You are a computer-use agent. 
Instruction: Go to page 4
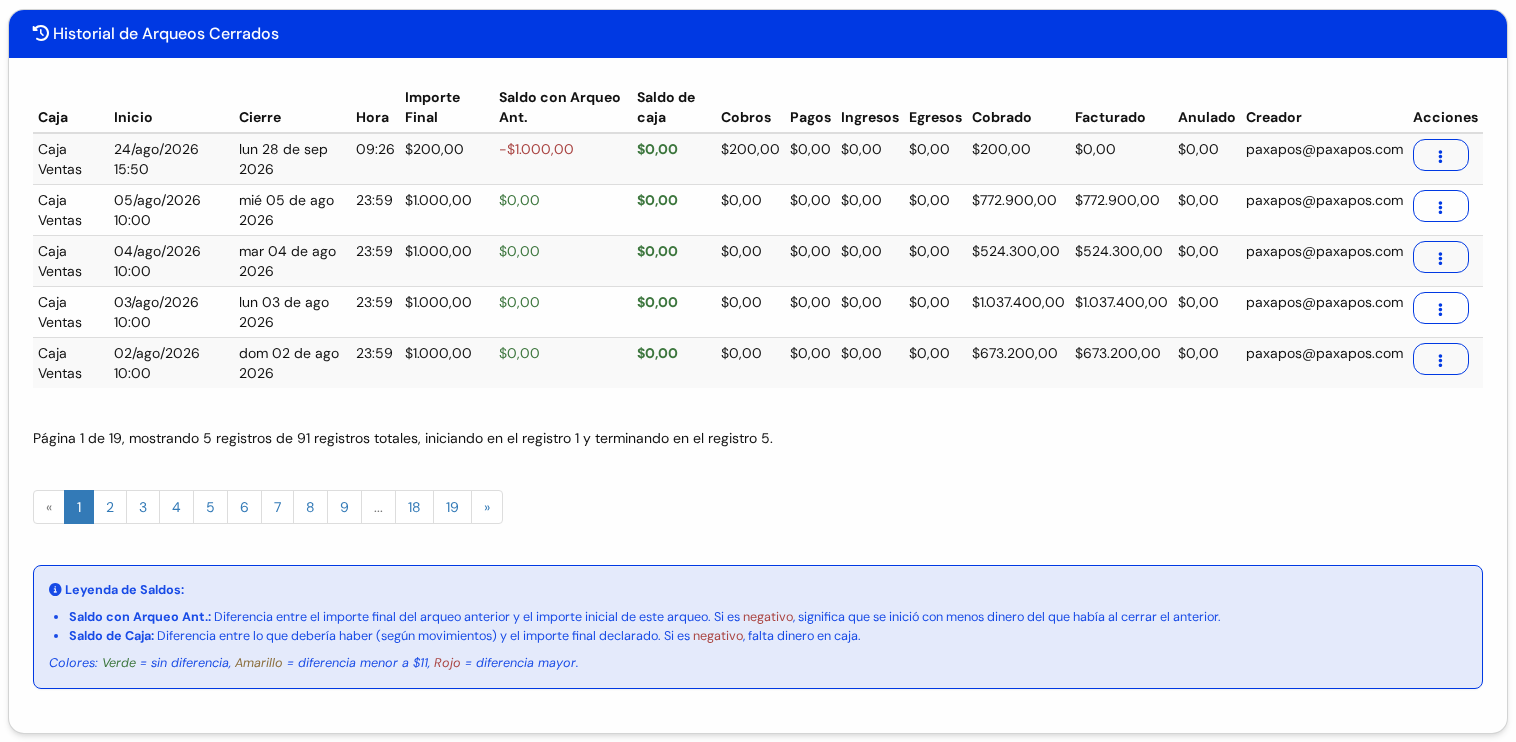pos(176,507)
